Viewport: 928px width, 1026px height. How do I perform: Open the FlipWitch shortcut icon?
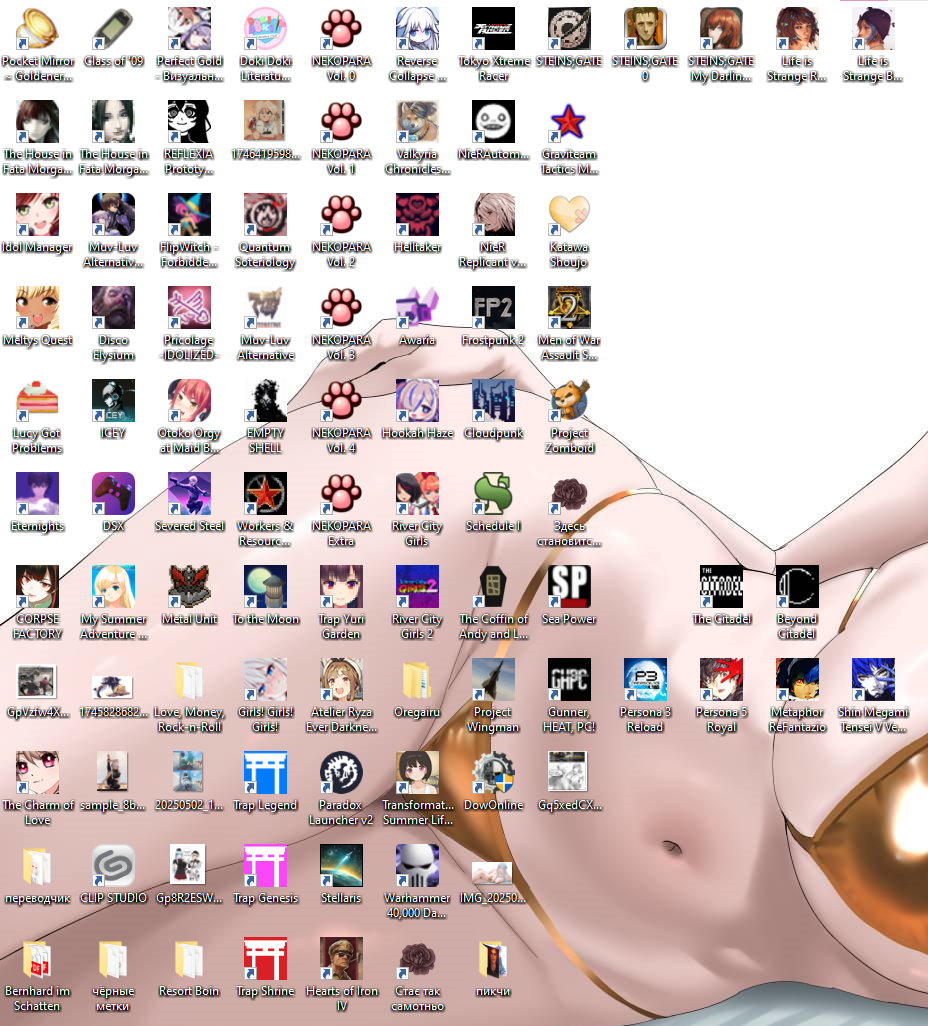tap(189, 215)
